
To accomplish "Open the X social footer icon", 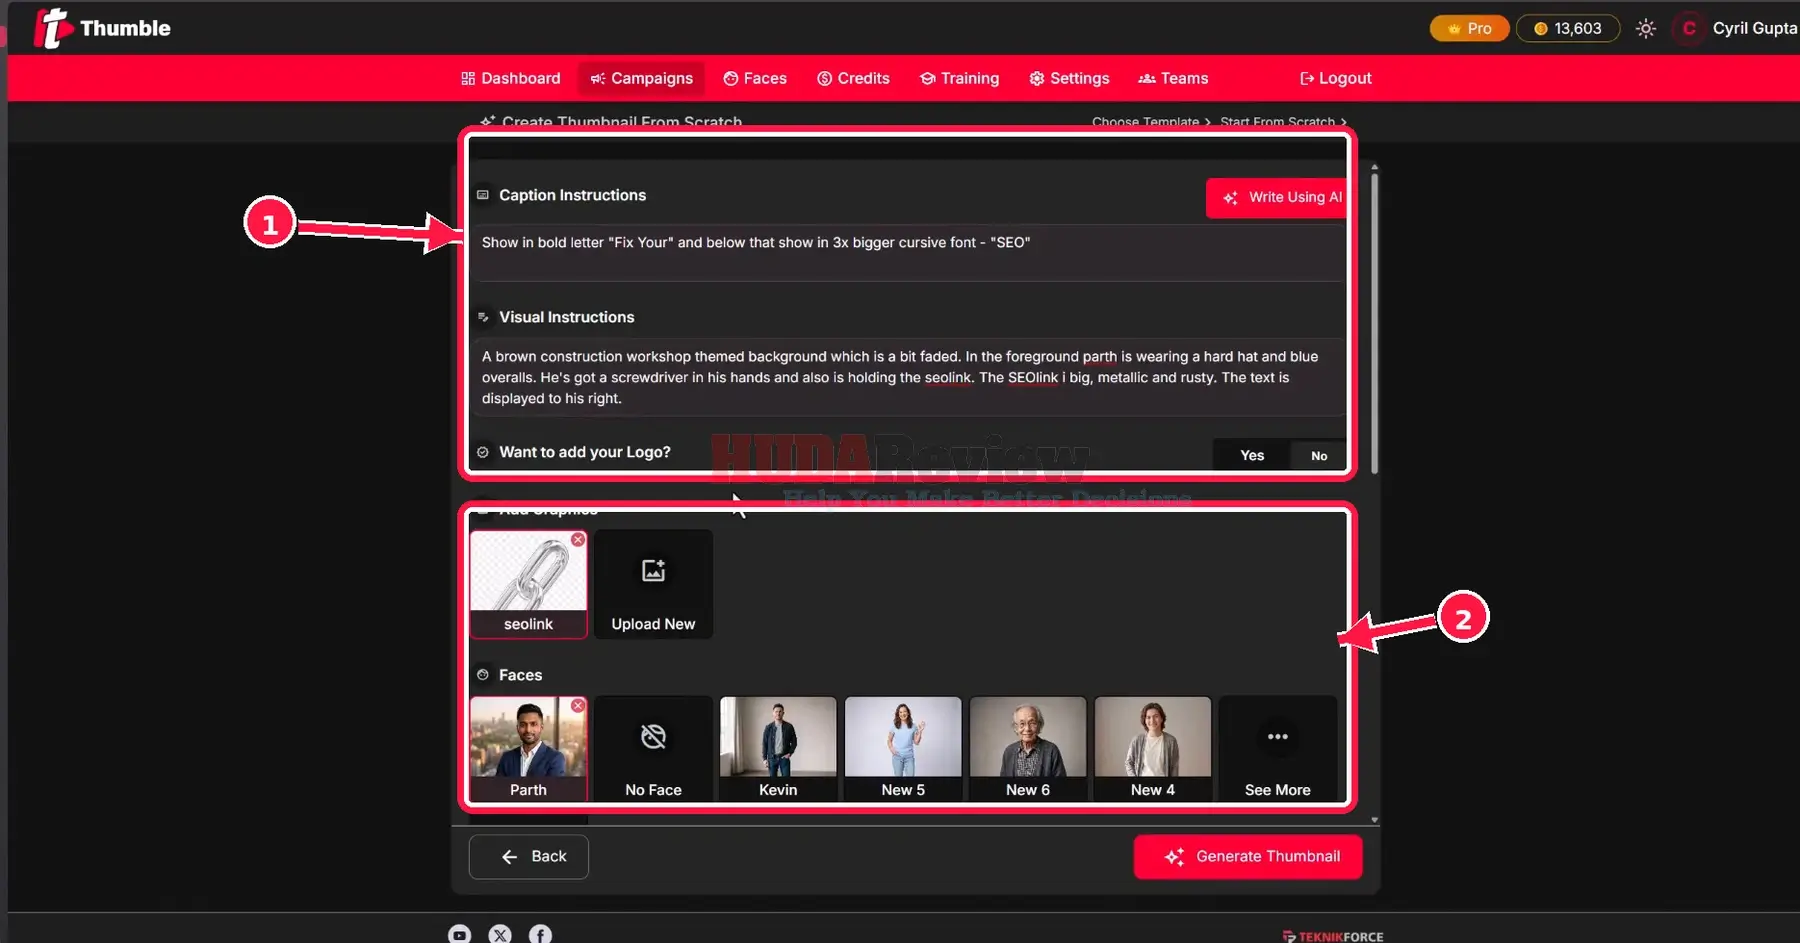I will [x=500, y=934].
